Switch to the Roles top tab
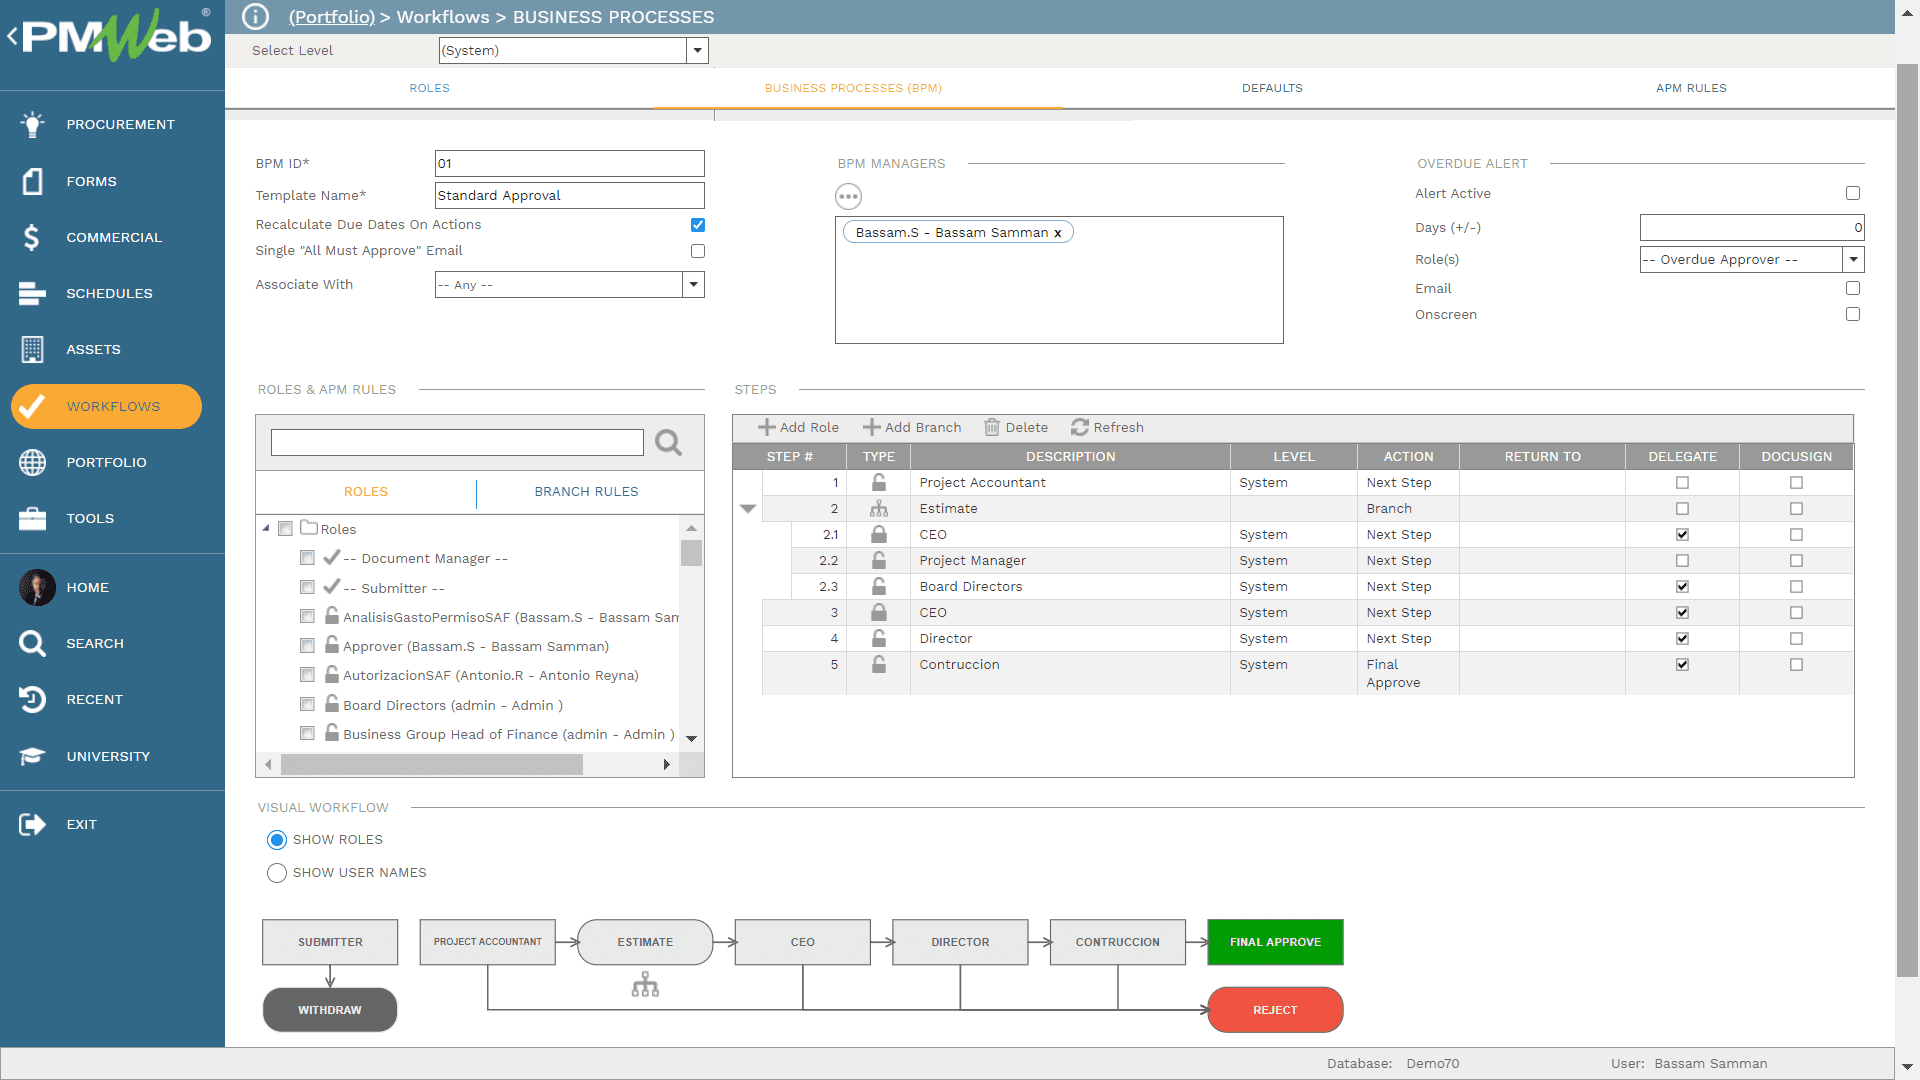The image size is (1920, 1080). (430, 88)
